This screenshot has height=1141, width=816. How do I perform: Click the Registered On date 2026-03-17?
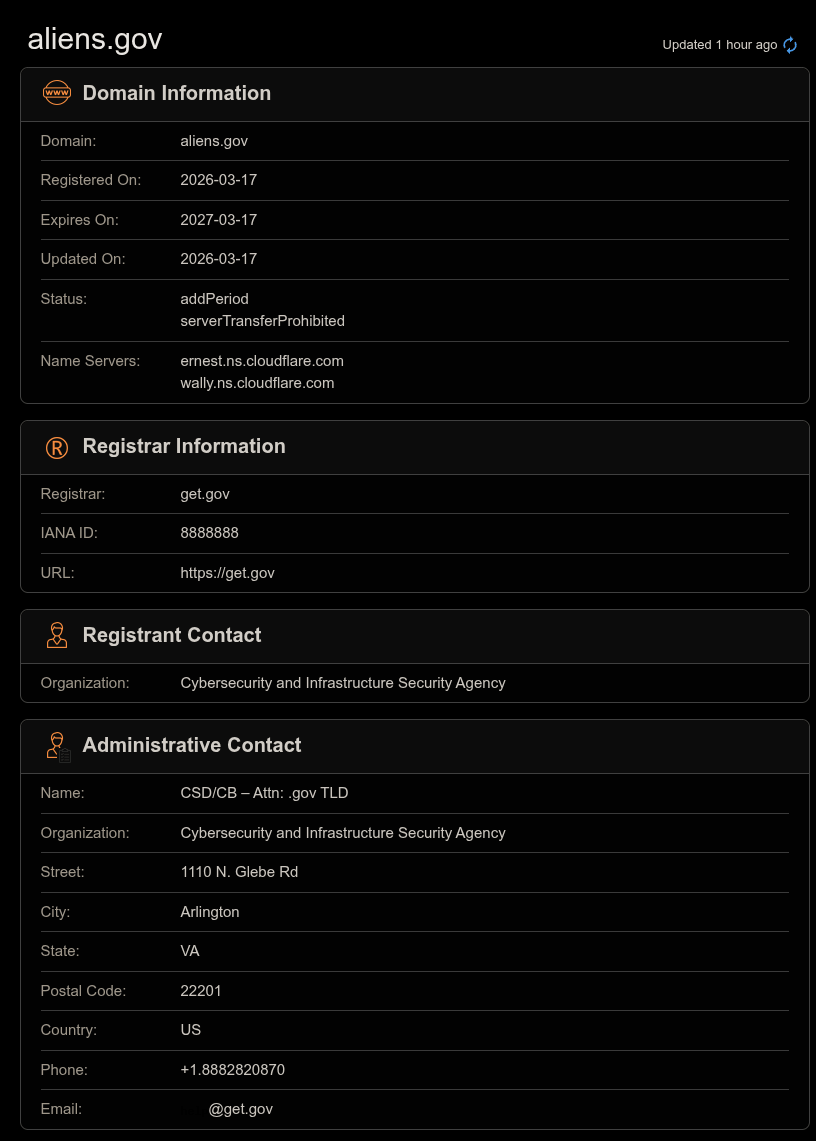click(218, 180)
